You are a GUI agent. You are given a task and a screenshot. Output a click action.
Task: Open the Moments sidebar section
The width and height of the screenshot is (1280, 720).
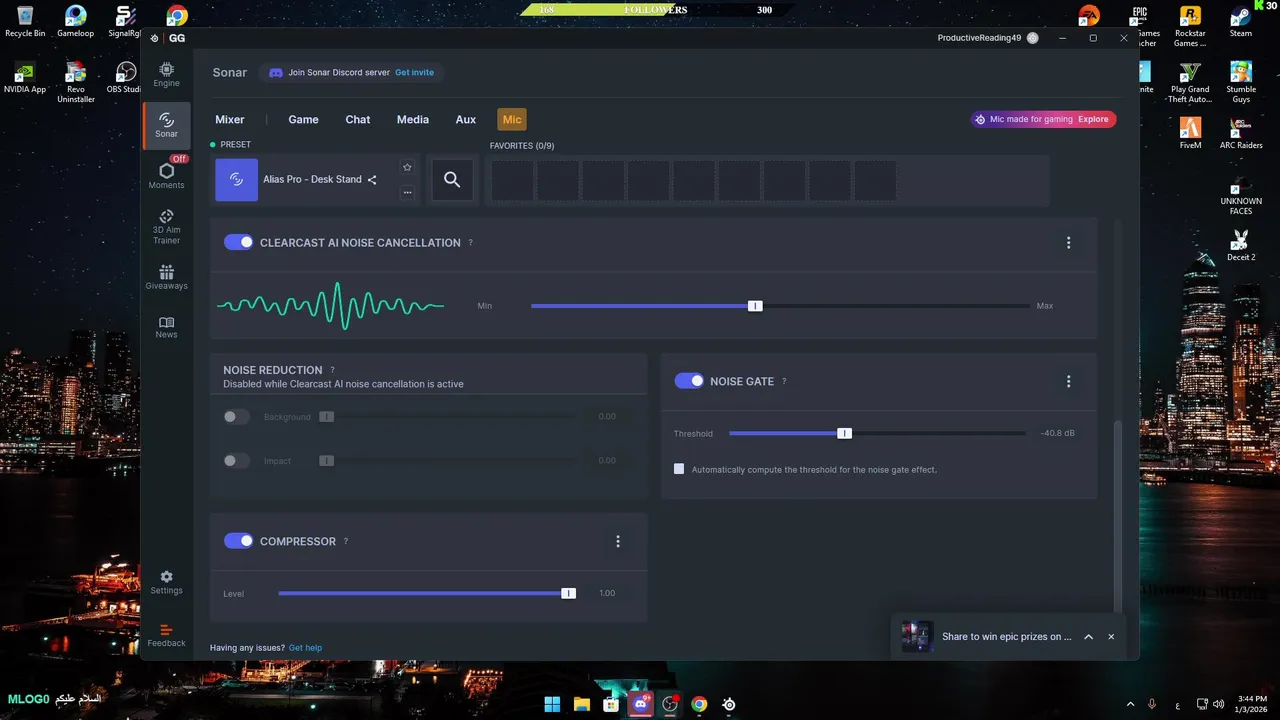pos(166,175)
